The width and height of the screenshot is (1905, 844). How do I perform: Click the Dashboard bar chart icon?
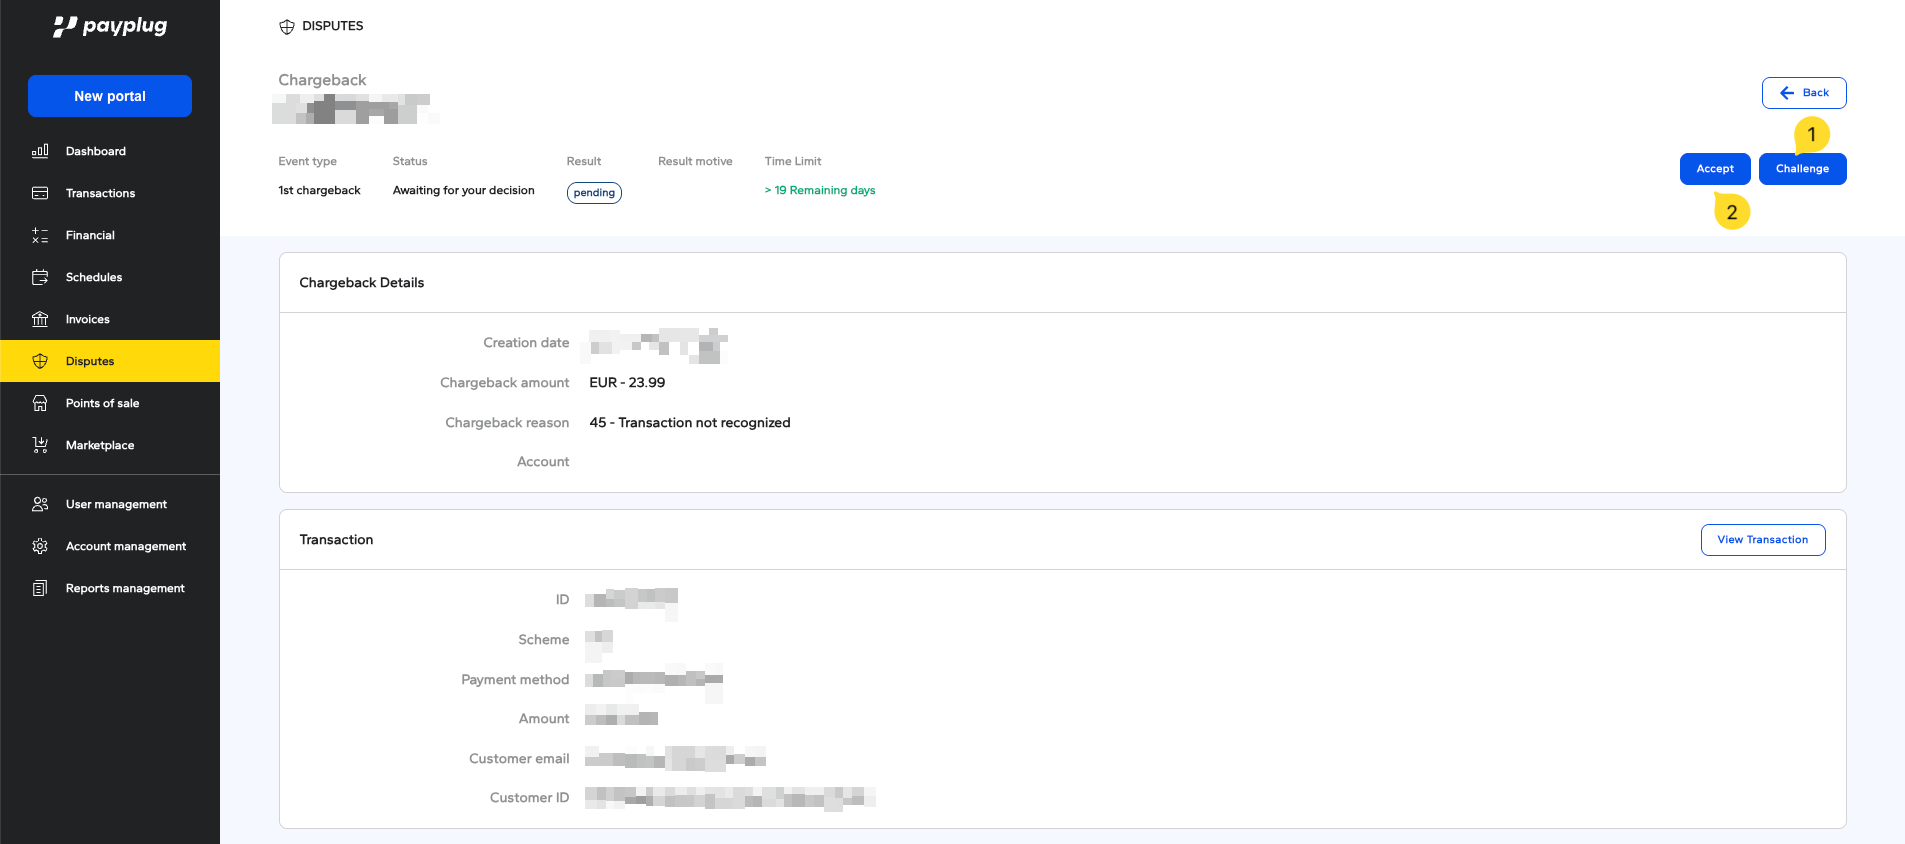tap(40, 151)
